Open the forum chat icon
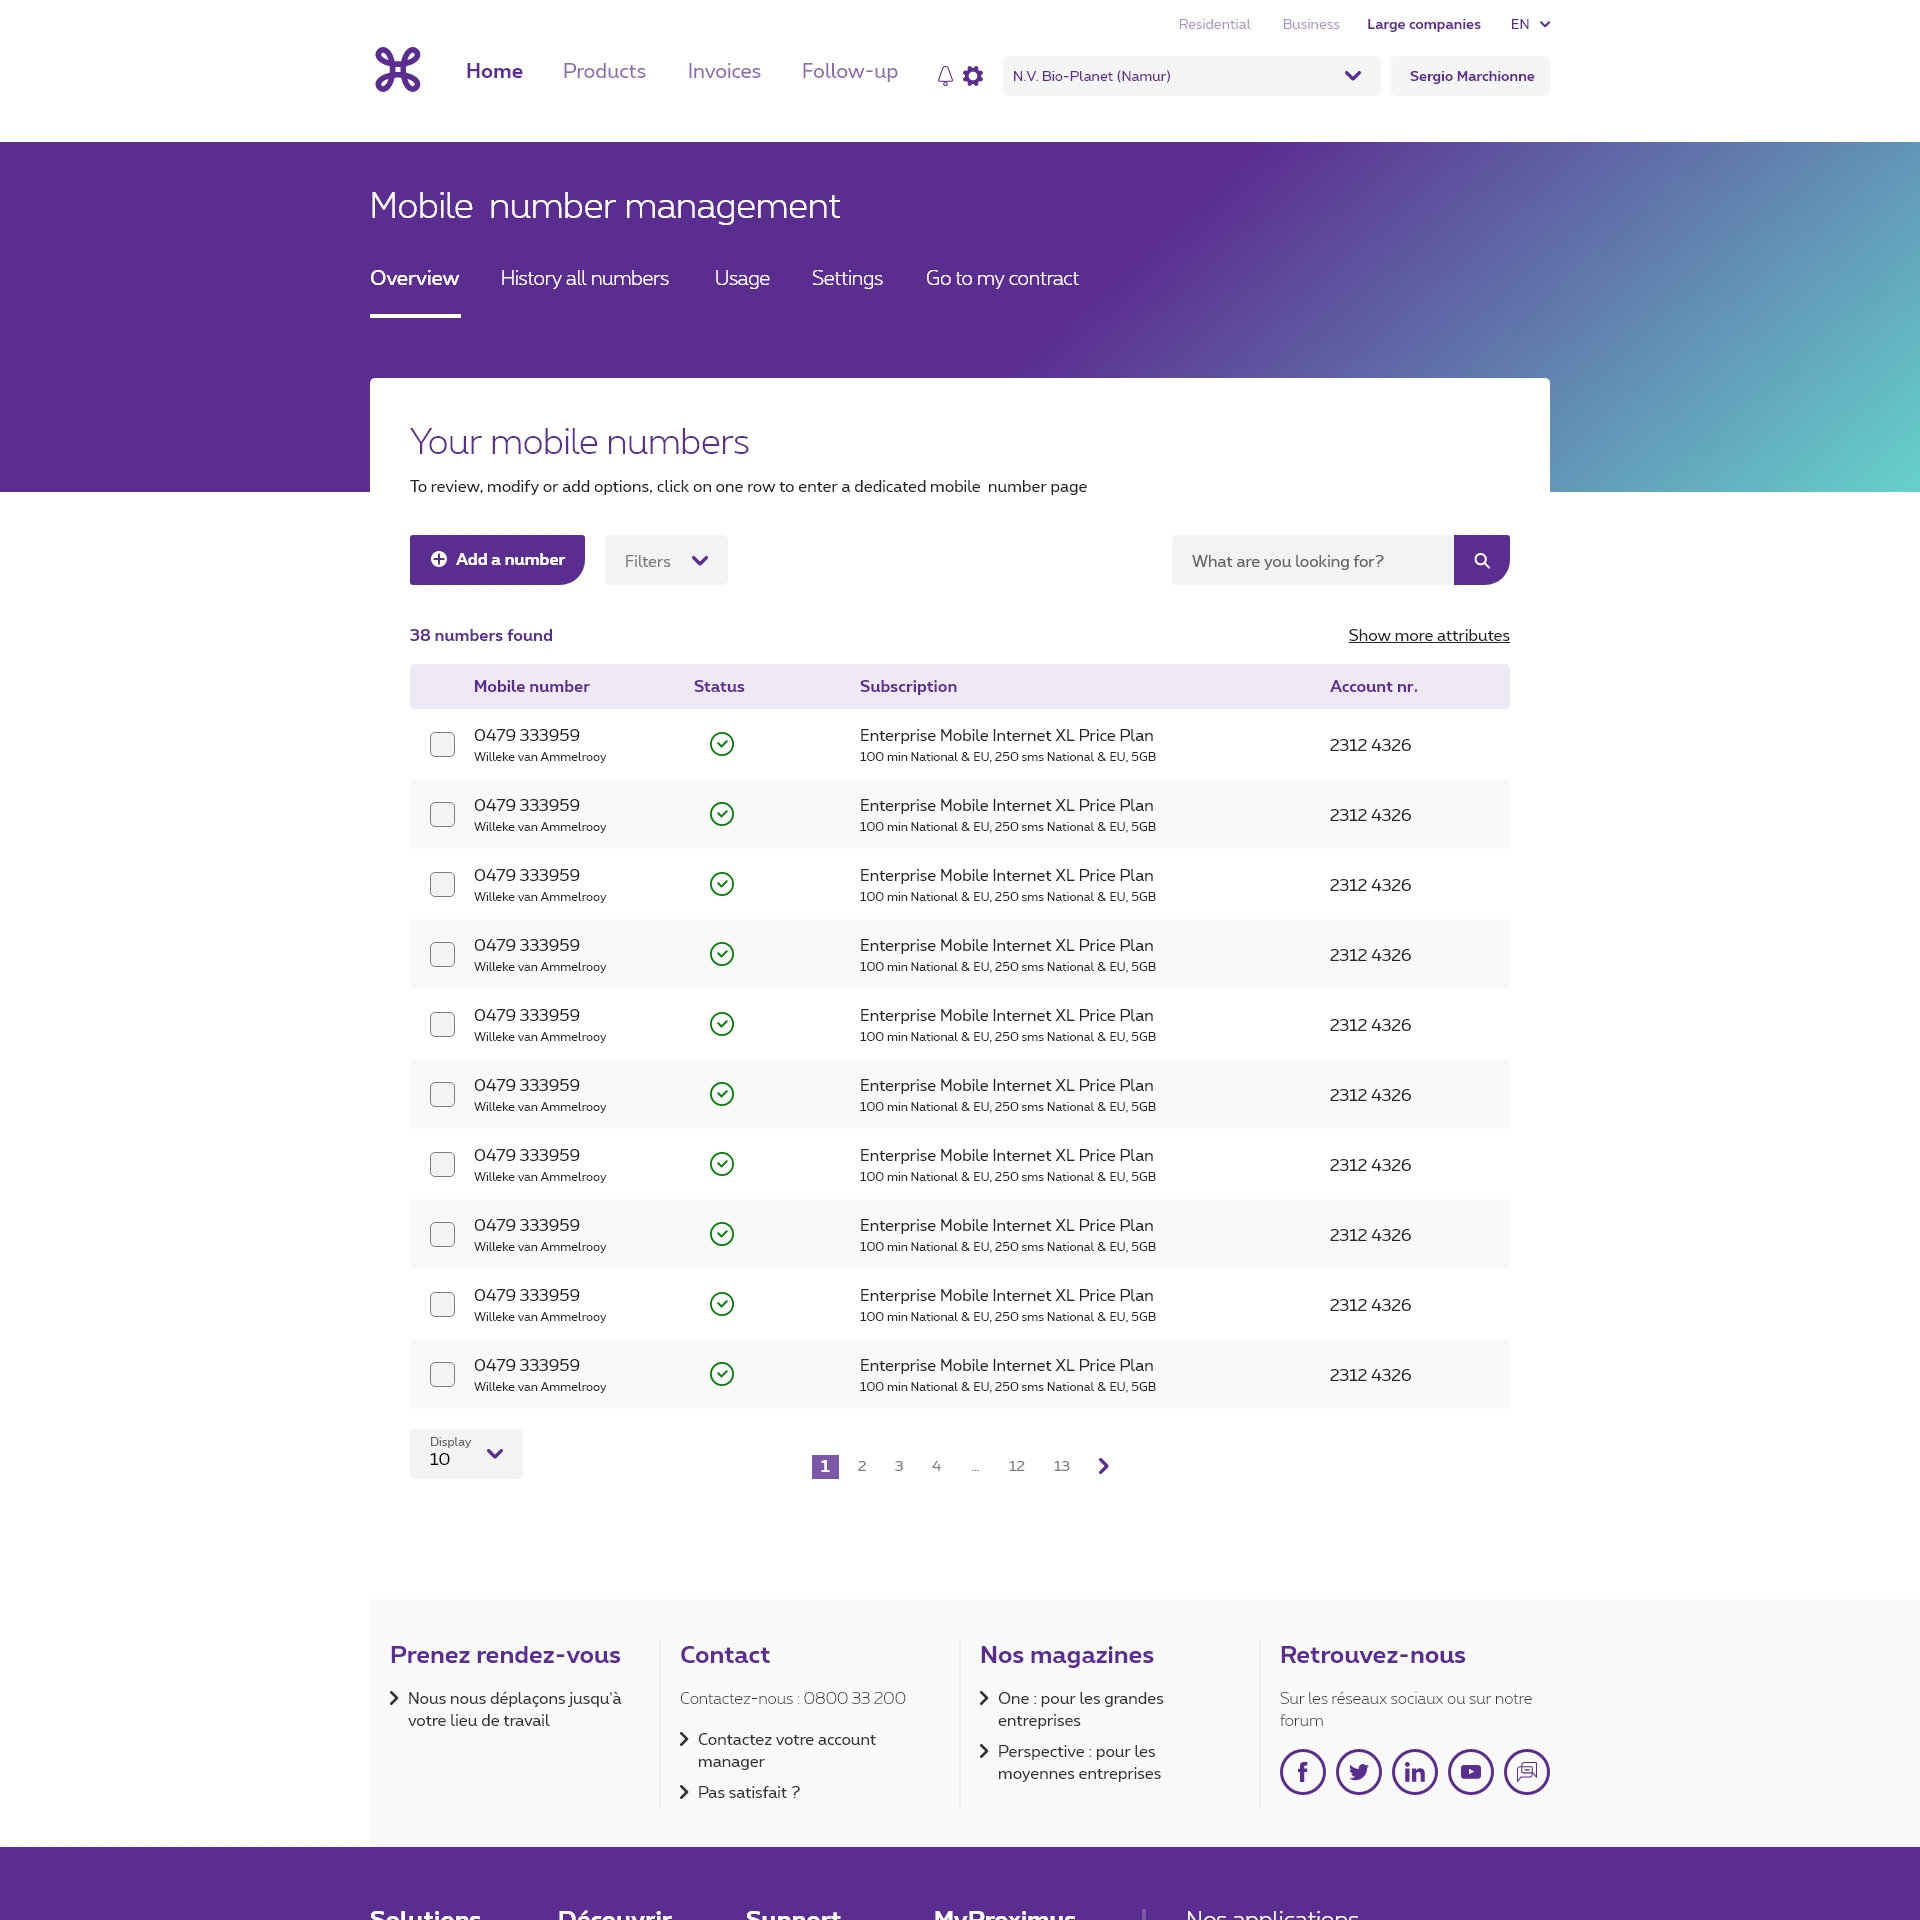Screen dimensions: 1920x1920 pos(1526,1772)
